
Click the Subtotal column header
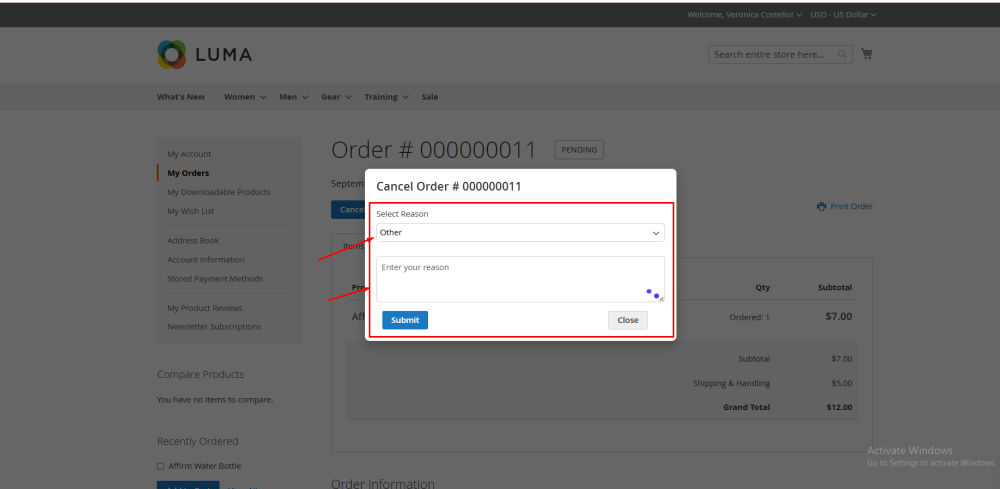835,288
